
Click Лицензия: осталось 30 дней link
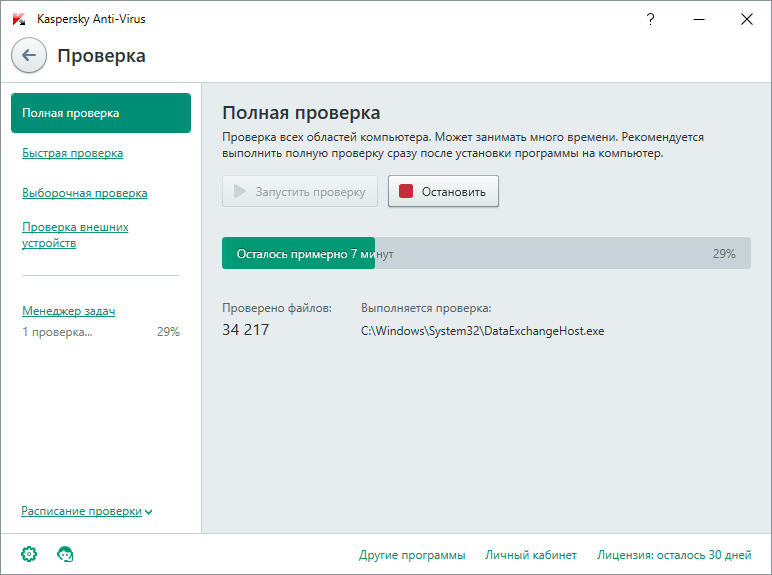pyautogui.click(x=674, y=555)
